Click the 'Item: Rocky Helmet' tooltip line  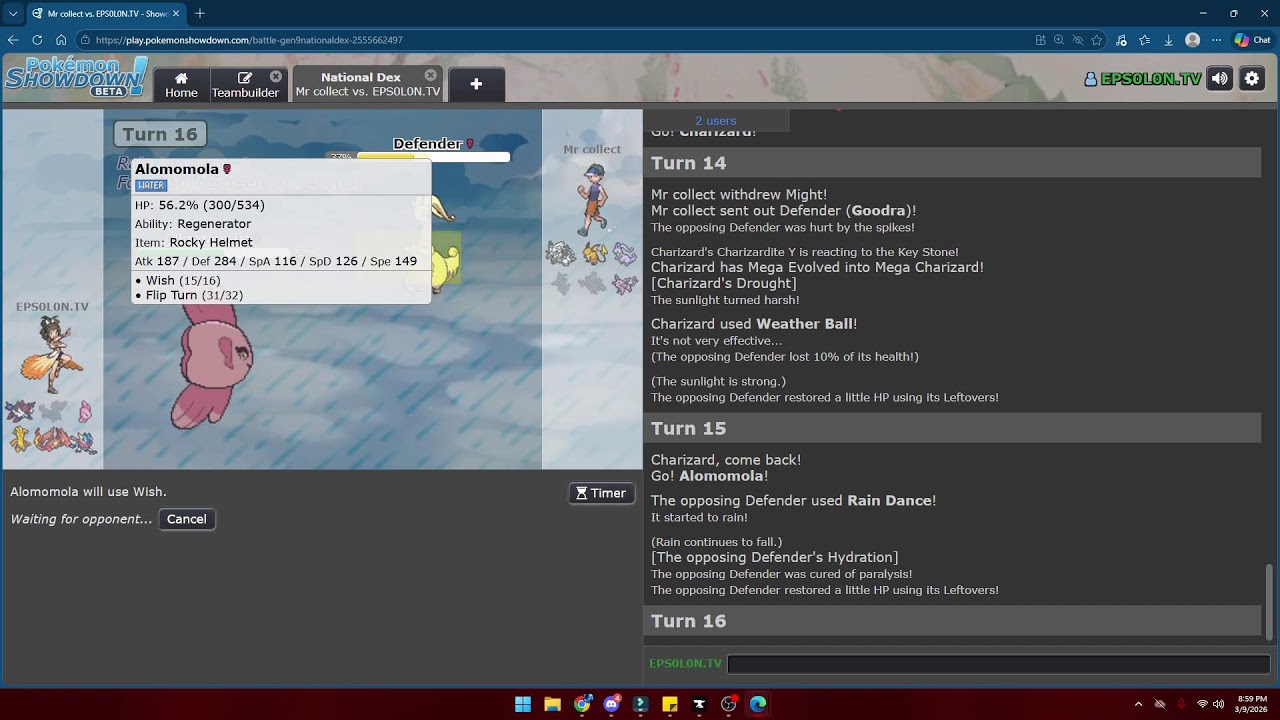coord(194,242)
